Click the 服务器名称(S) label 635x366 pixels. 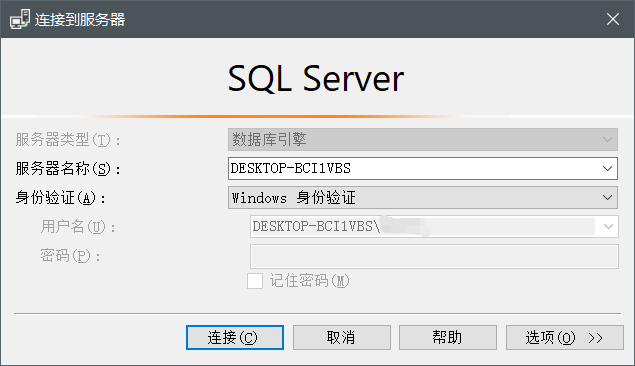point(68,168)
